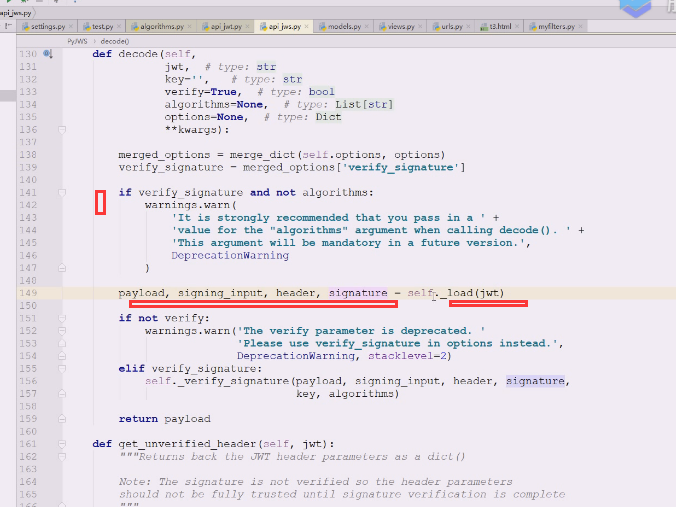Click the api_jws.py navigation bar item
The image size is (676, 507).
(x=16, y=13)
